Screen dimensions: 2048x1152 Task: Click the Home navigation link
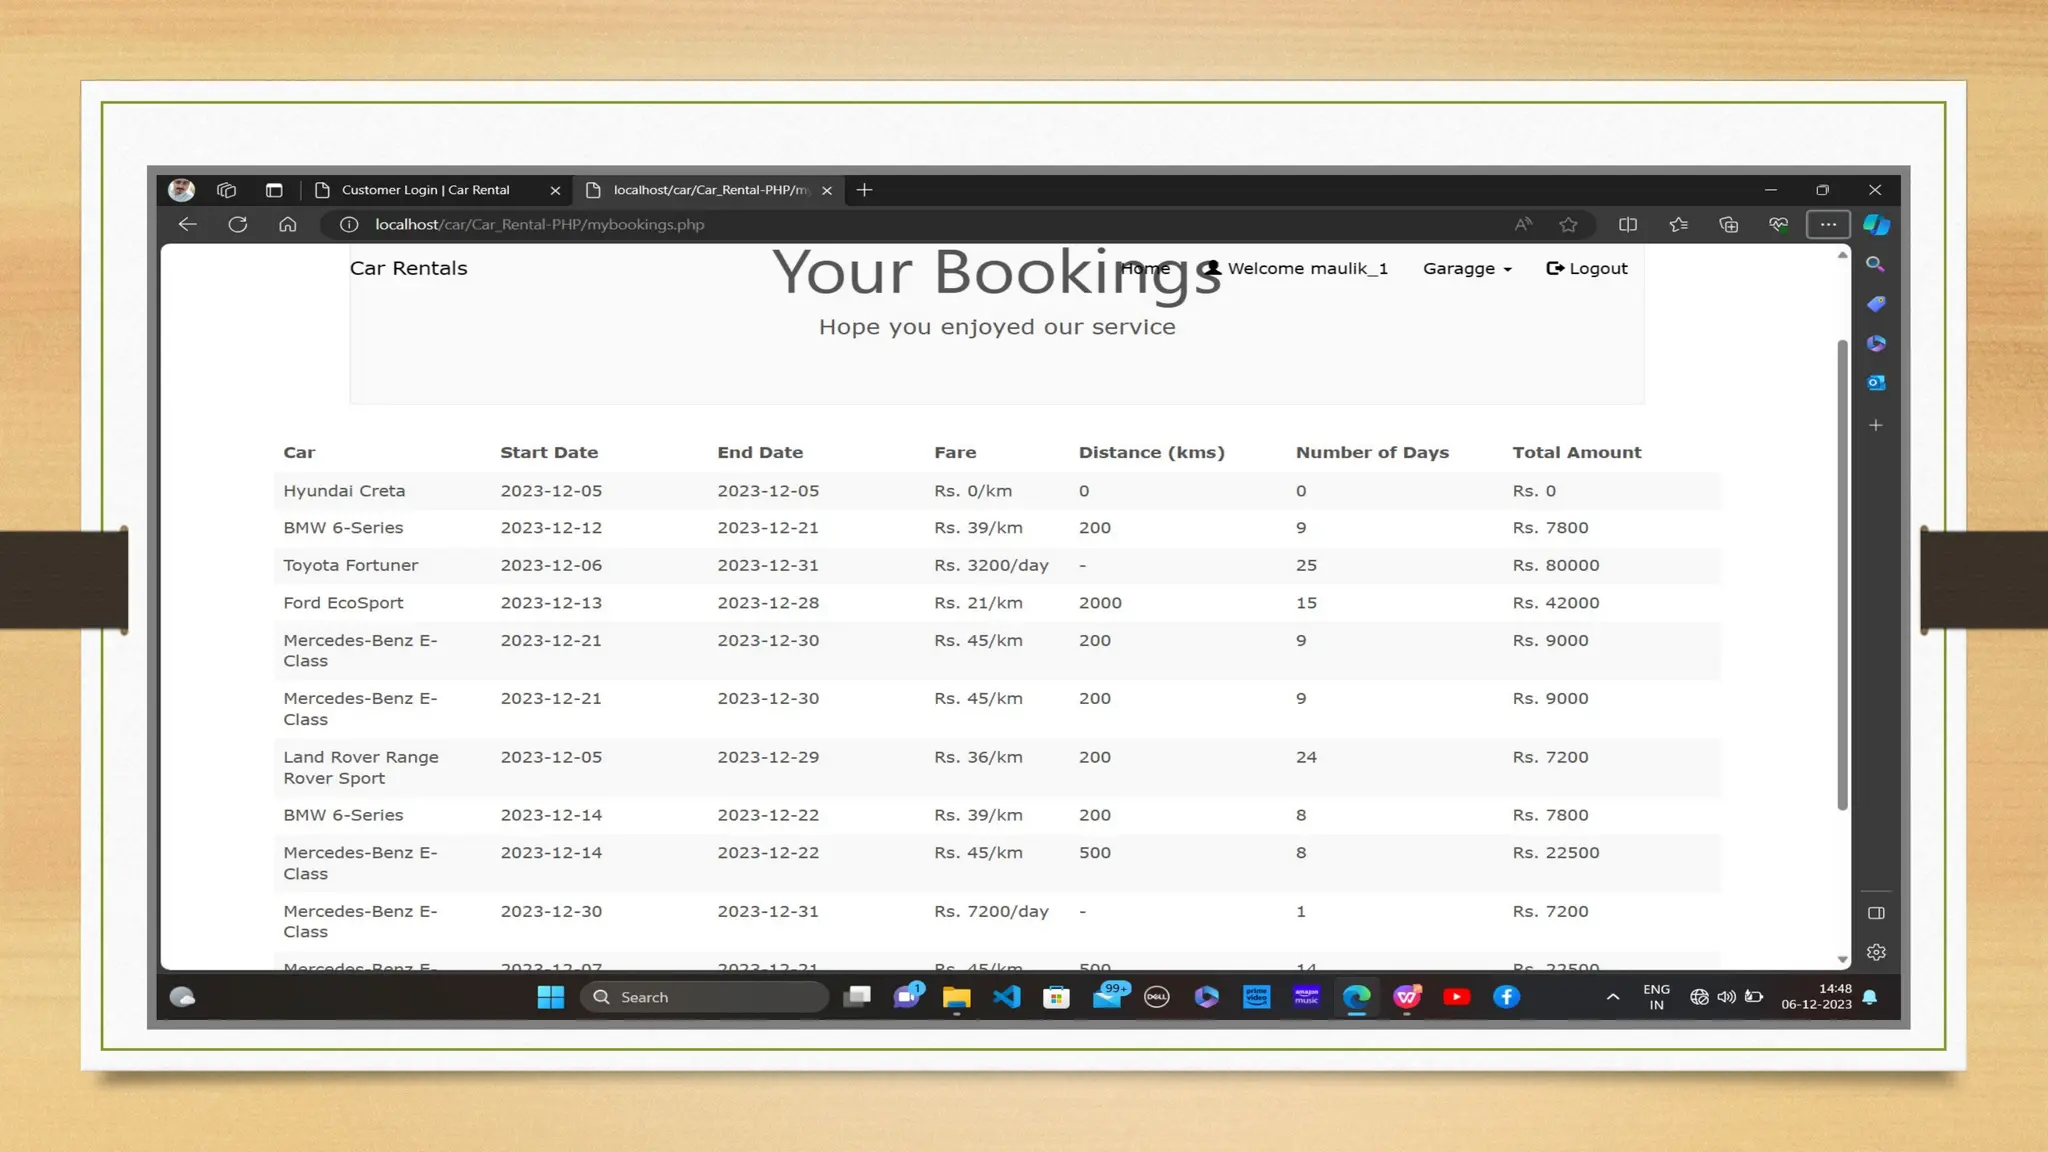[x=1145, y=268]
